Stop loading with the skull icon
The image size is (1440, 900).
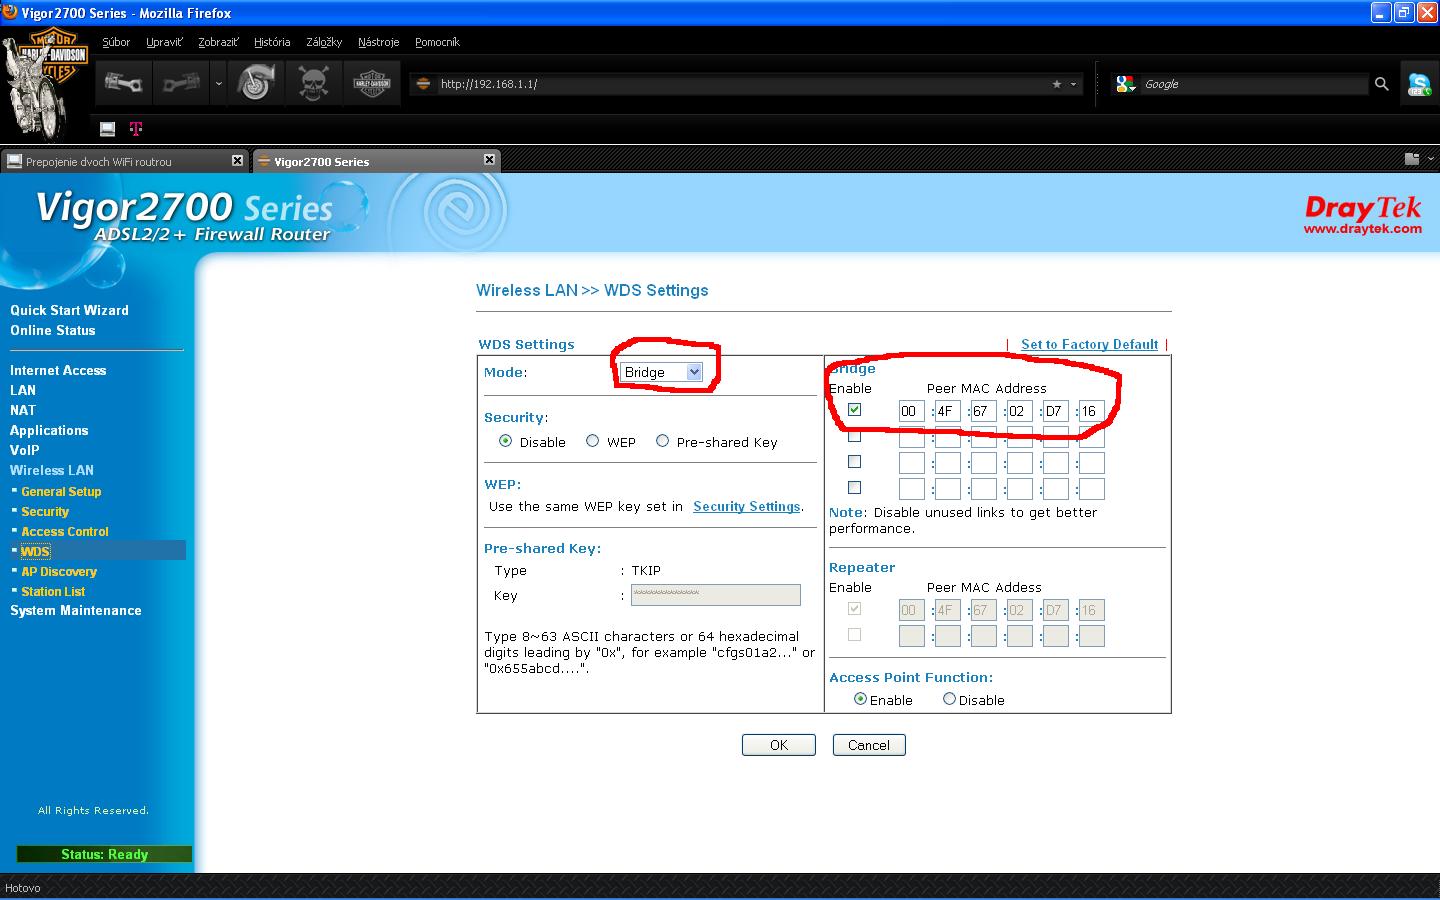313,83
